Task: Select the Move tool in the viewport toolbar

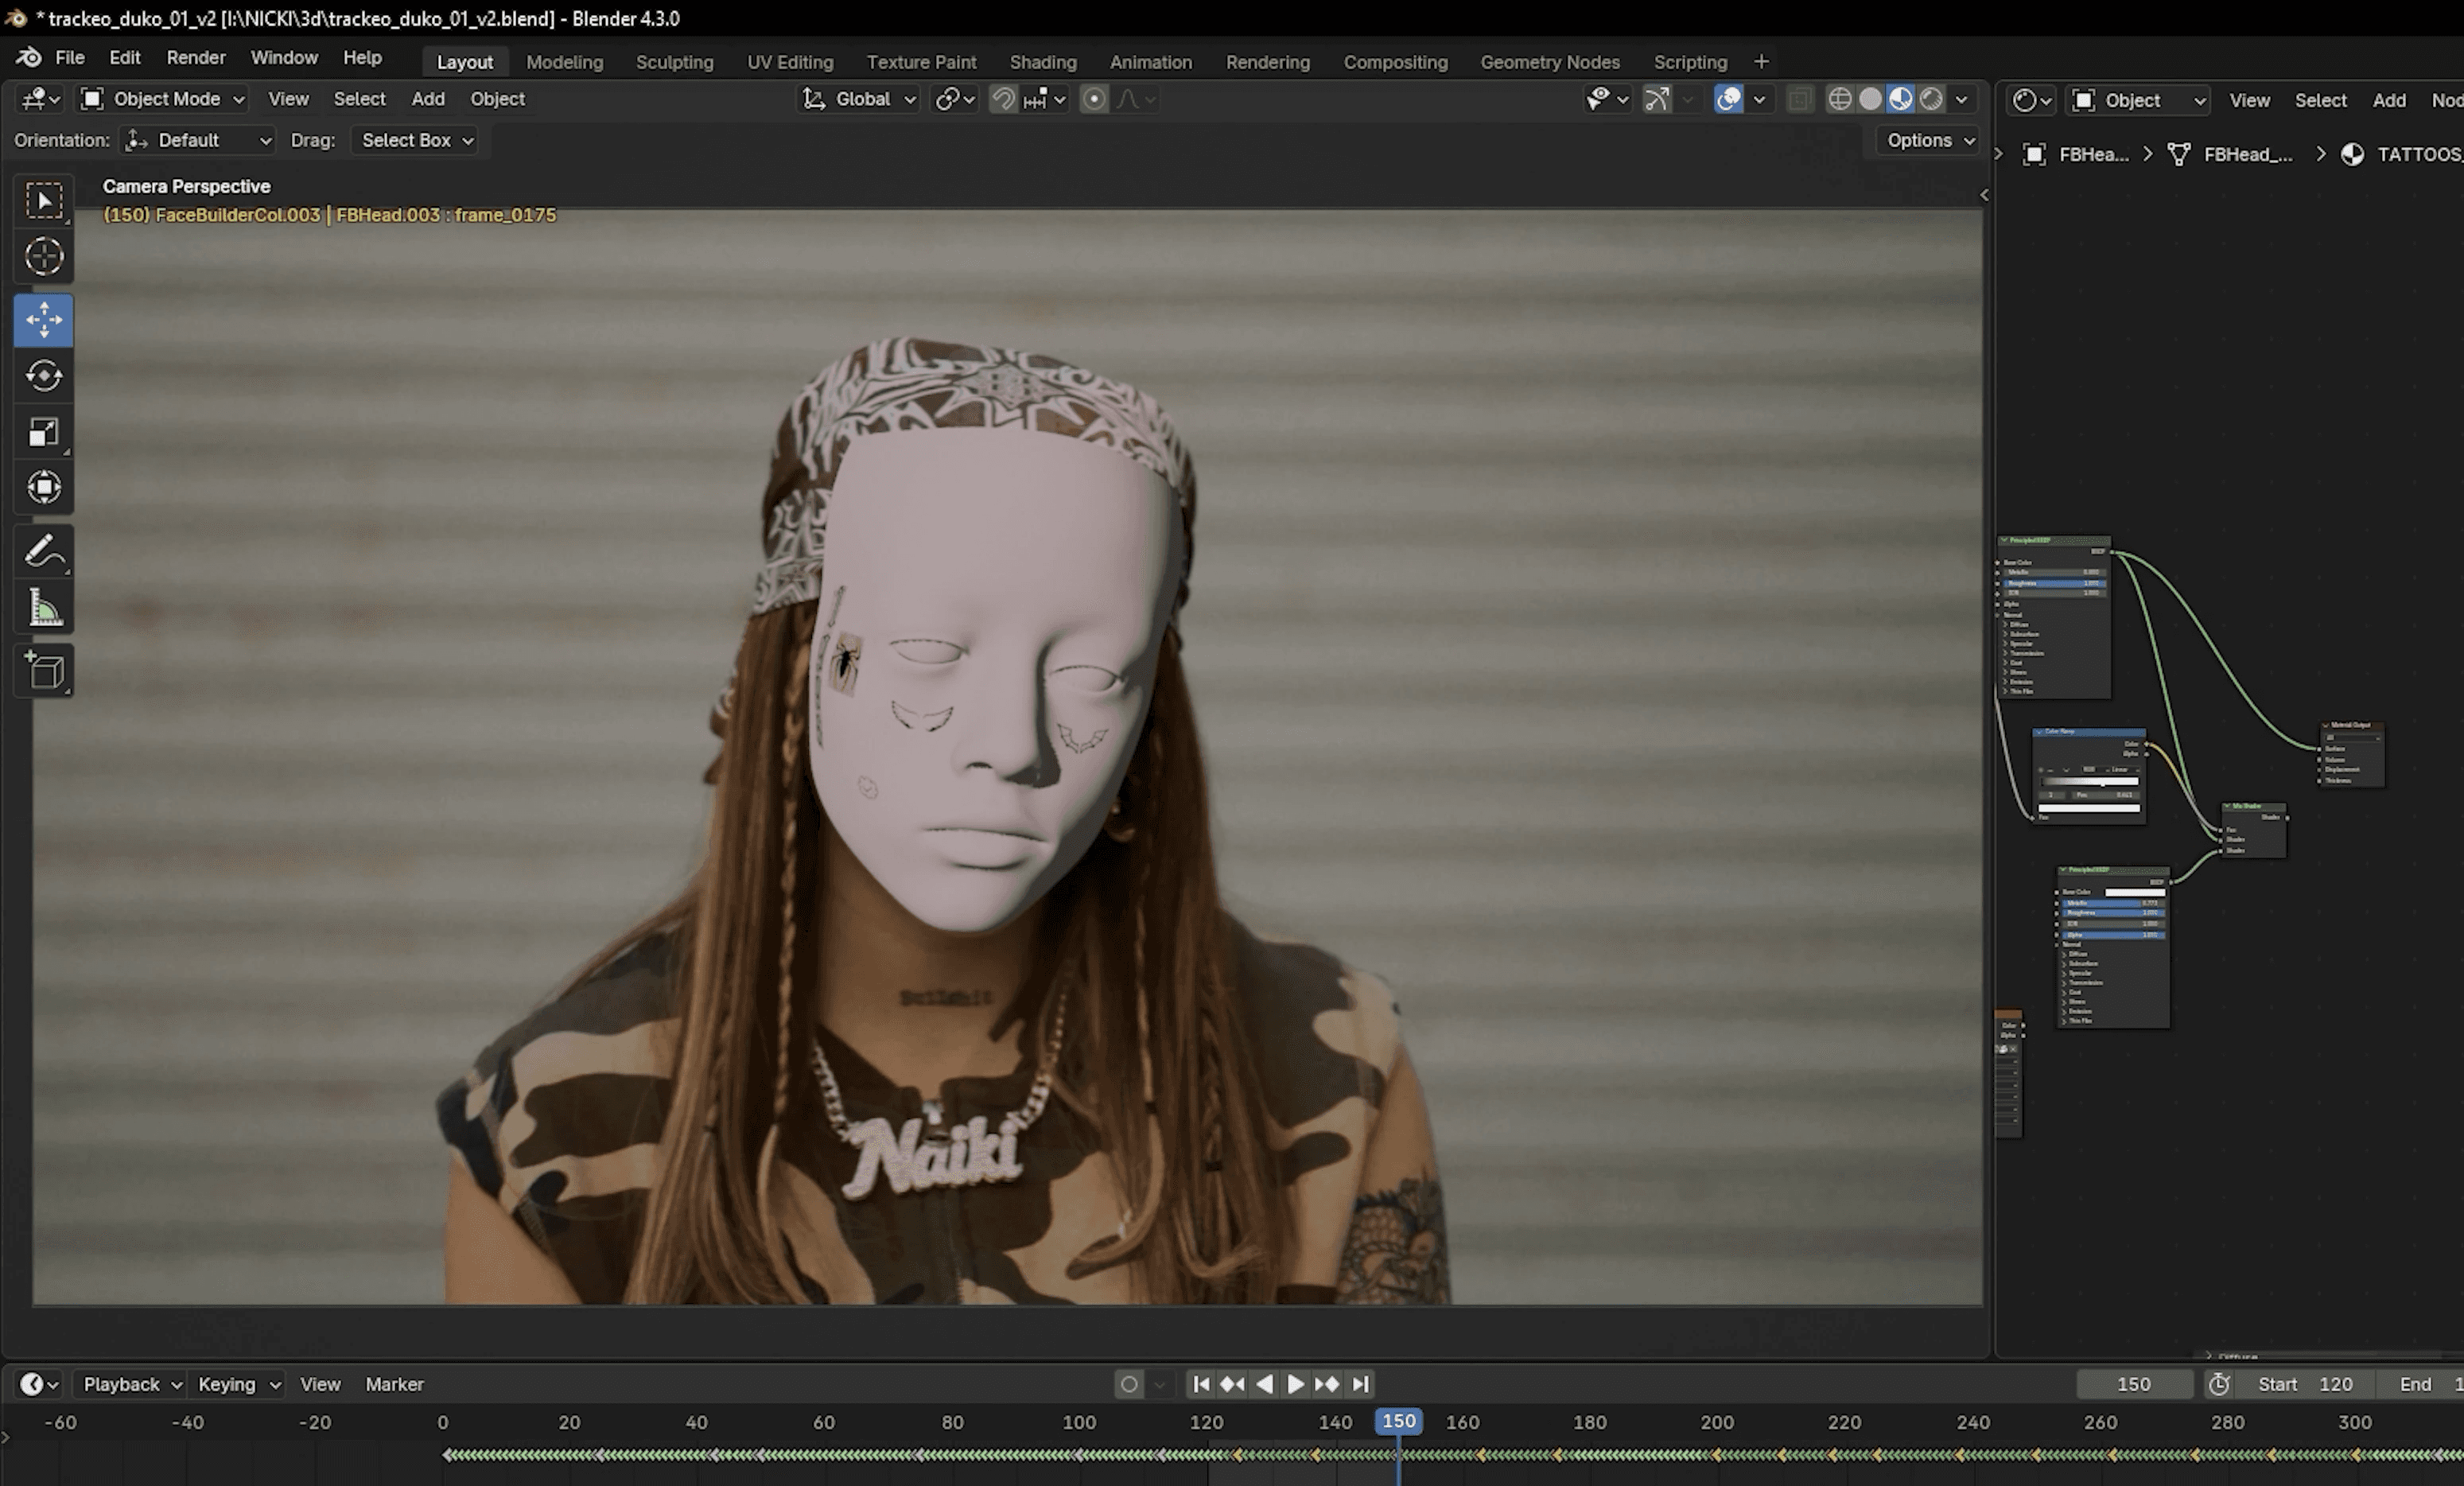Action: [x=44, y=320]
